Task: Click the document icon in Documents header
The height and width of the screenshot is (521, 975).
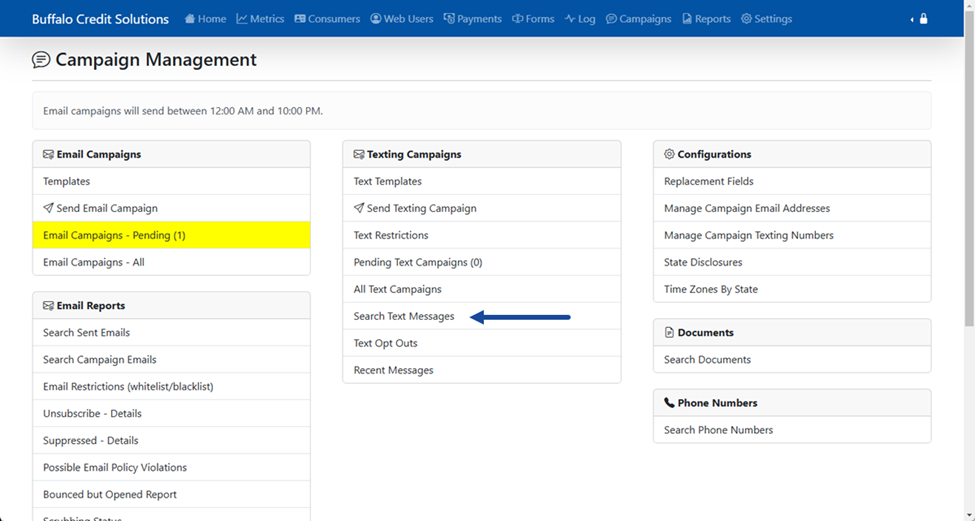Action: pyautogui.click(x=669, y=332)
